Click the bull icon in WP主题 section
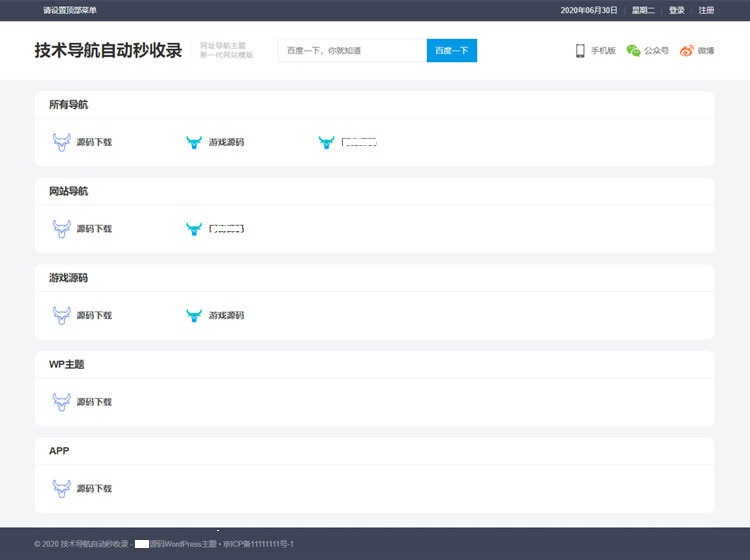Screen dimensions: 750x560 (61, 402)
